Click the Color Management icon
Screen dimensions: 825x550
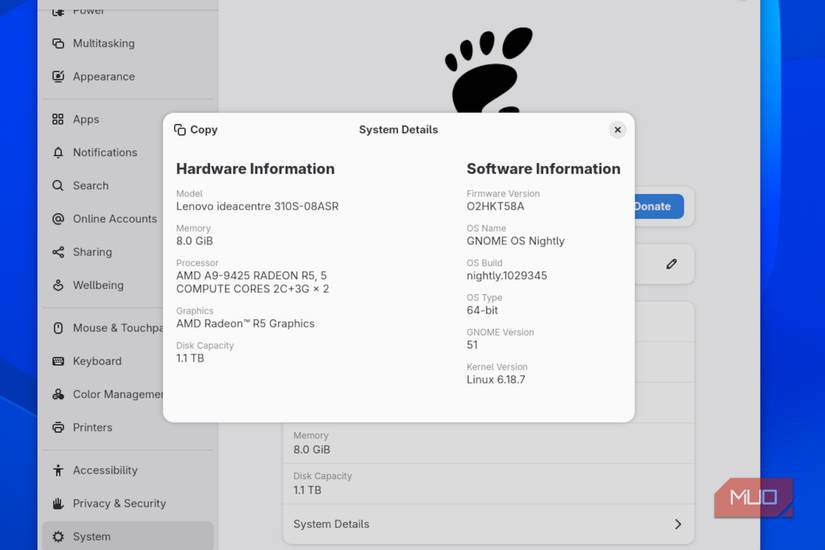pos(58,394)
